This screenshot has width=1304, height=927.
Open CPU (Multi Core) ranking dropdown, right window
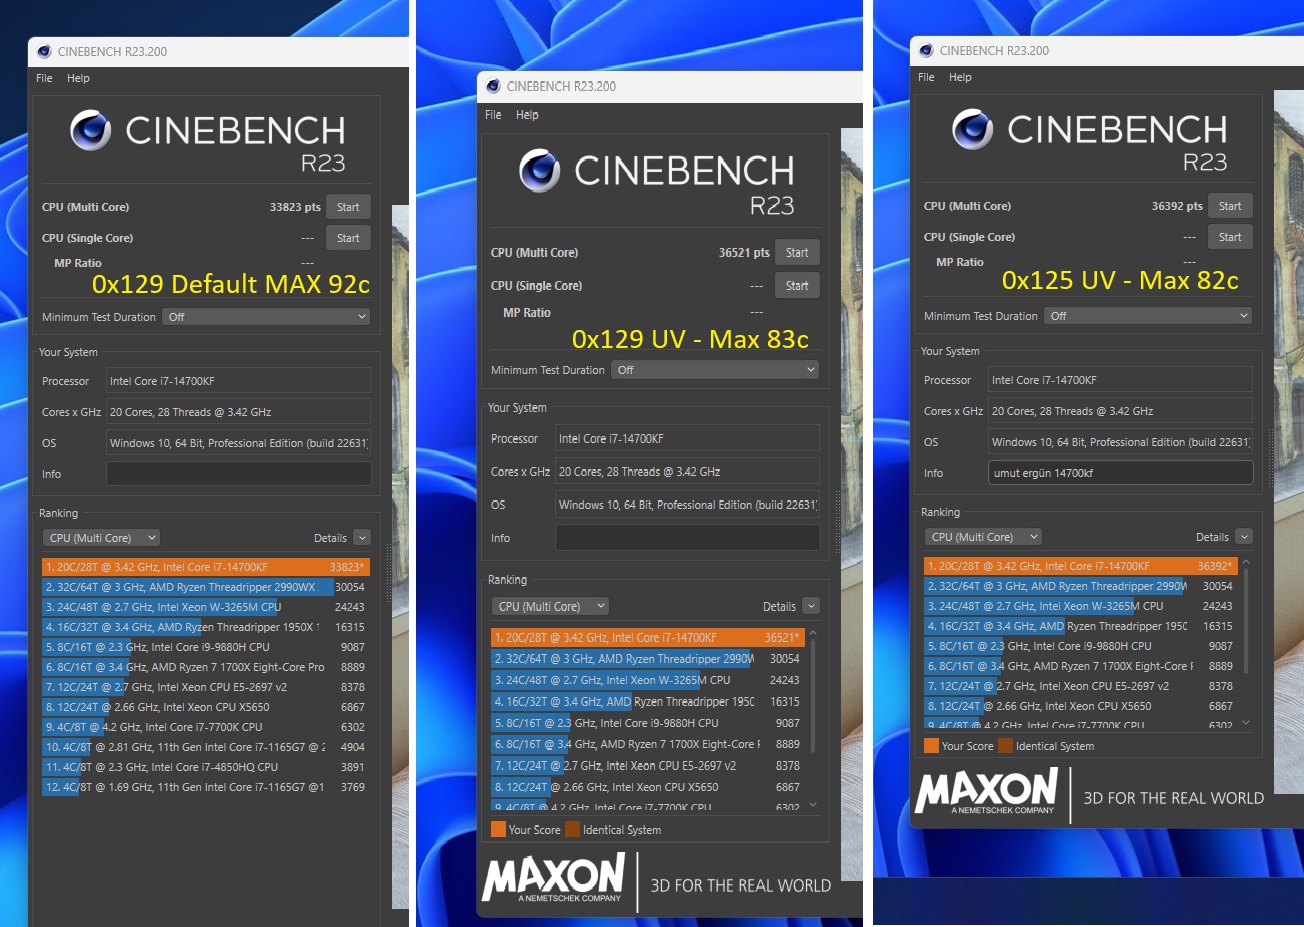[983, 537]
